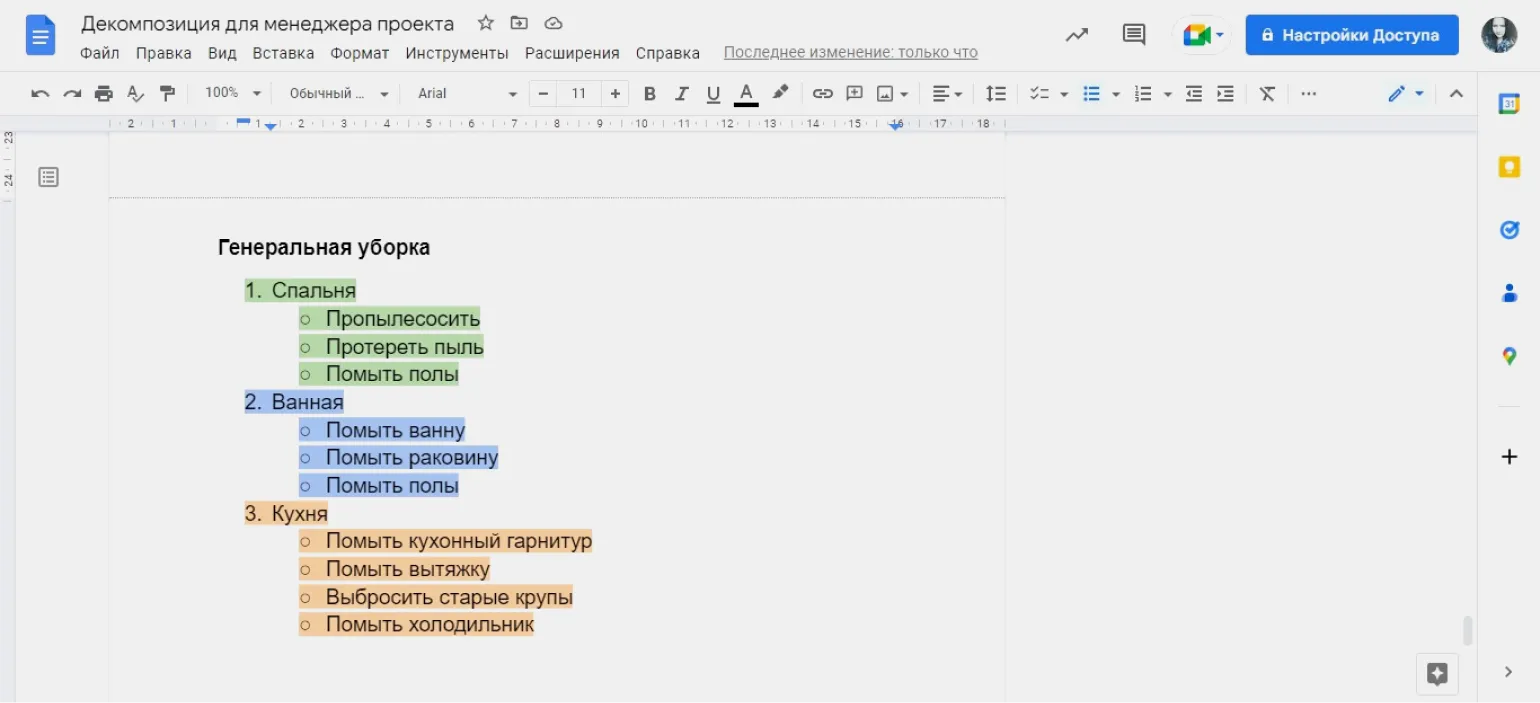Screen dimensions: 1540x703
Task: Click the Clear formatting icon
Action: 1267,94
